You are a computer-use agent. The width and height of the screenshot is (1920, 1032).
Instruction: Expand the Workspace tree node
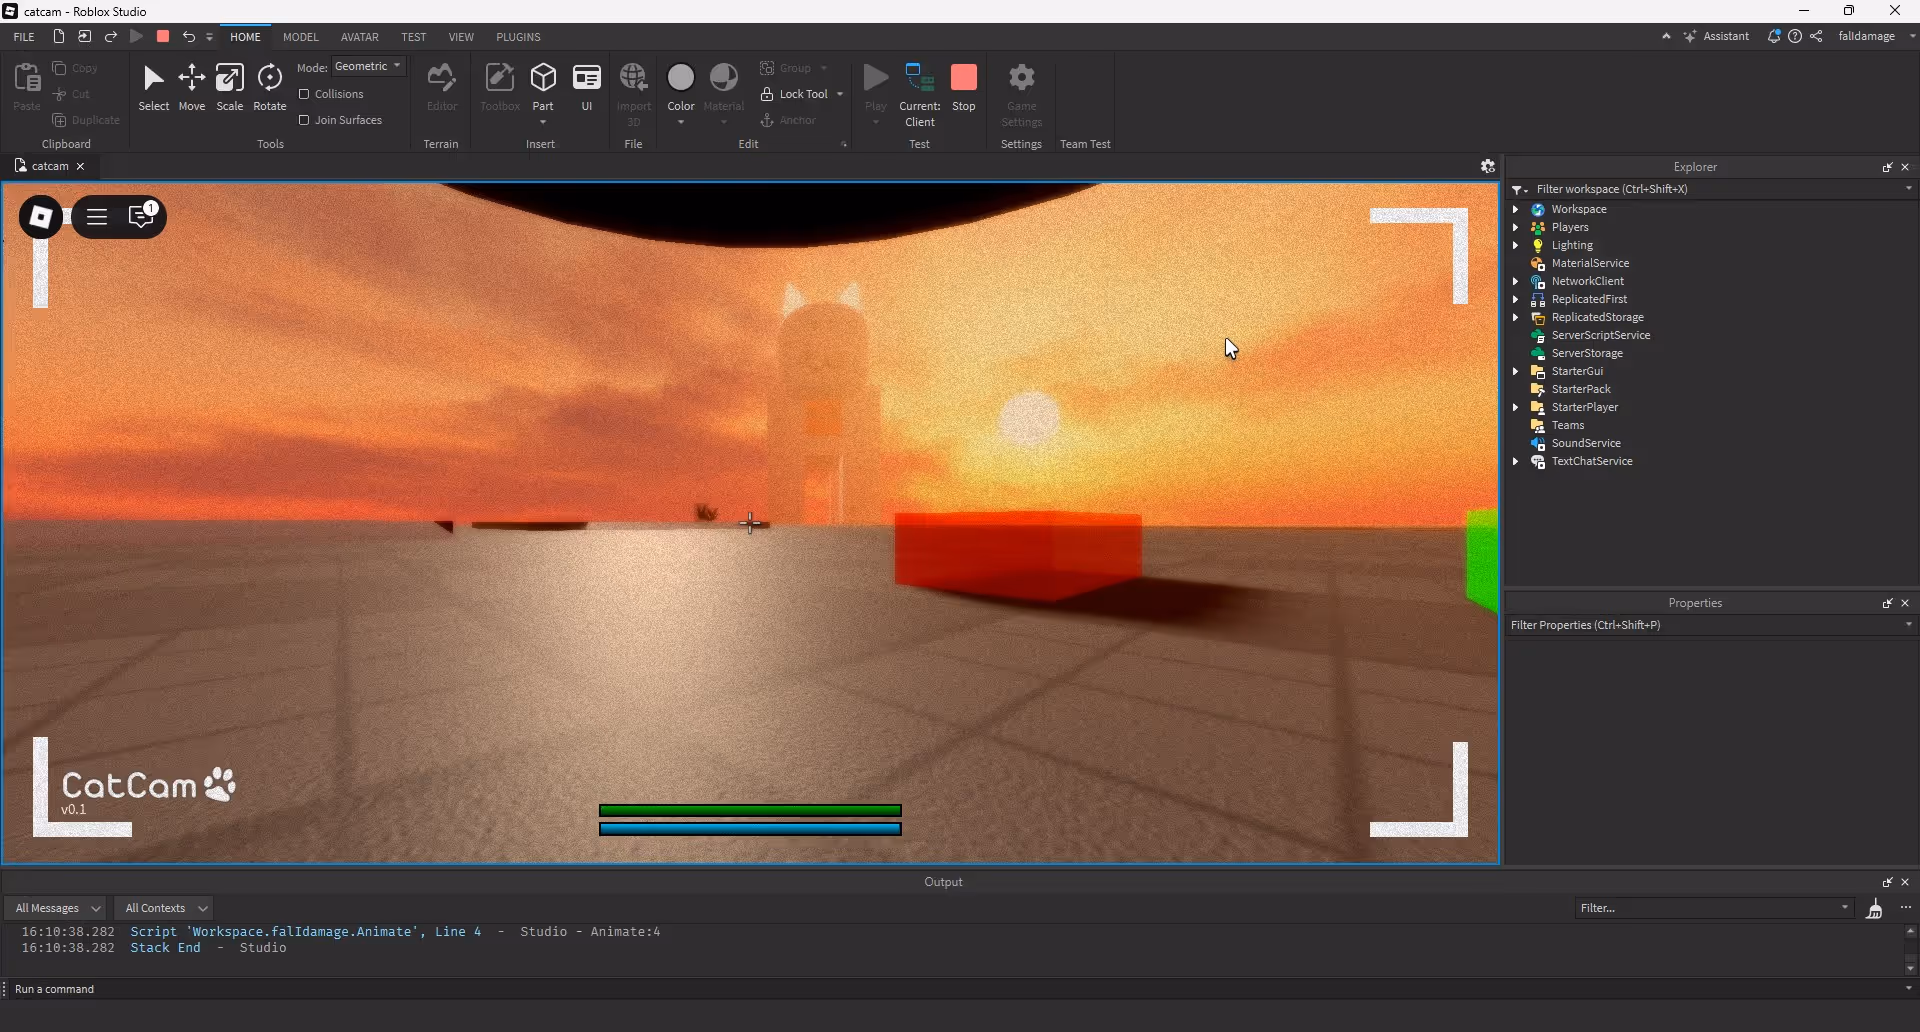coord(1516,209)
